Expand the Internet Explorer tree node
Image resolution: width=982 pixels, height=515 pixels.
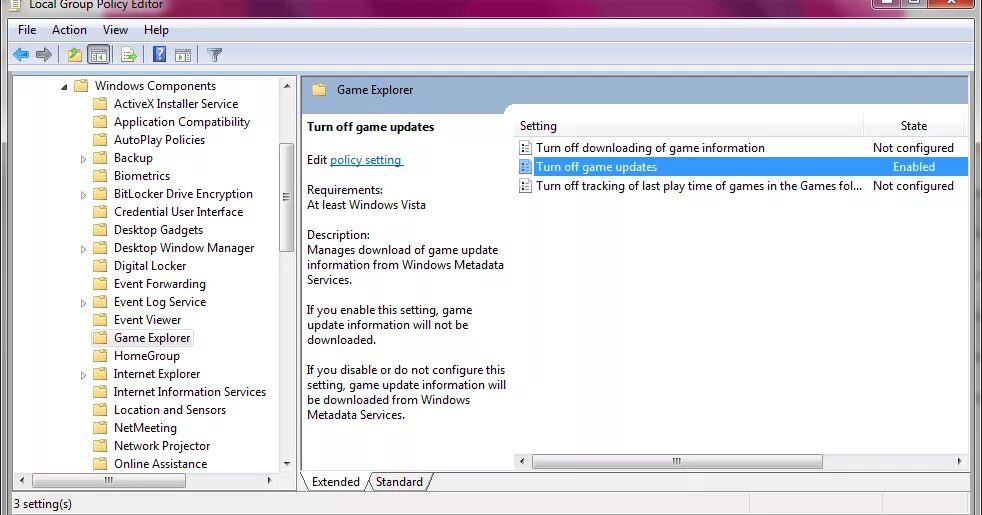pyautogui.click(x=83, y=375)
